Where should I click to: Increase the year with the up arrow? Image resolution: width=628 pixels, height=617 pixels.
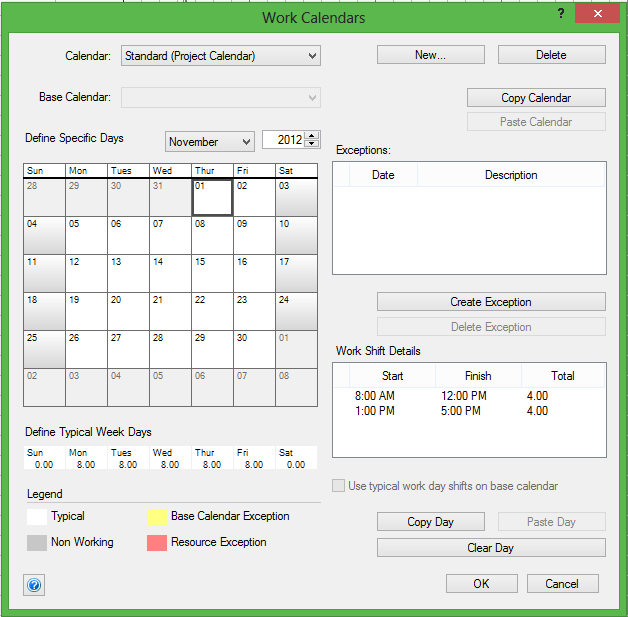pyautogui.click(x=312, y=137)
